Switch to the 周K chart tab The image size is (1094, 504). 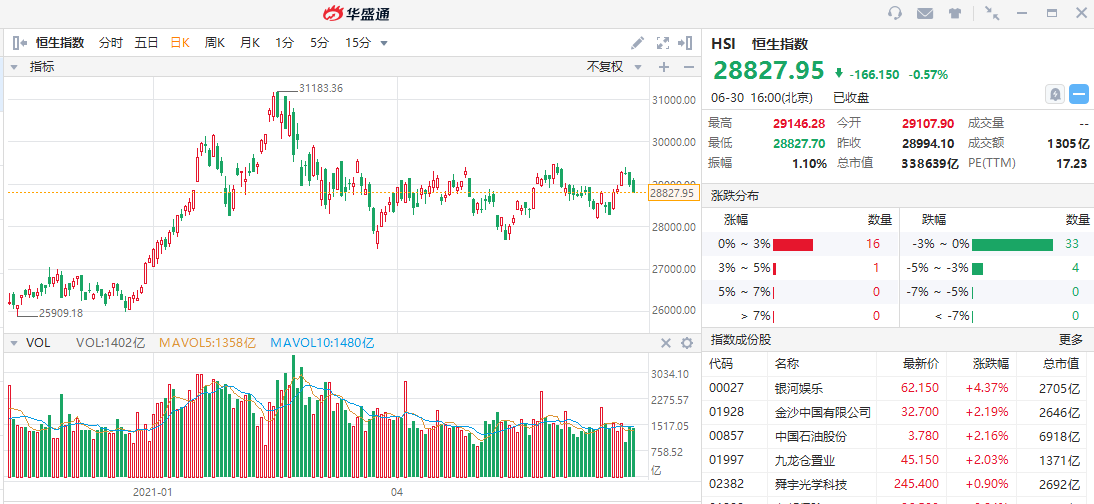coord(215,43)
